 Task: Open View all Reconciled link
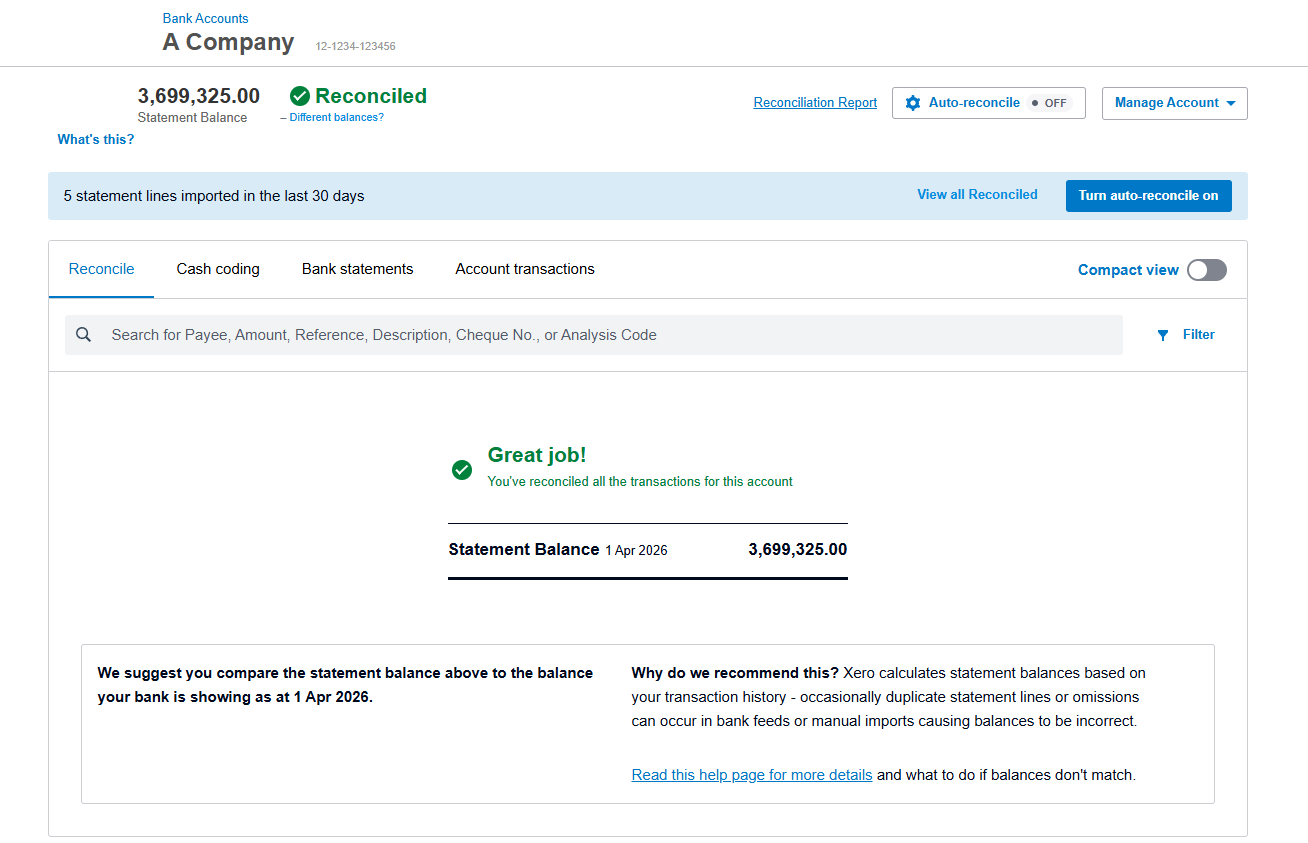(977, 195)
